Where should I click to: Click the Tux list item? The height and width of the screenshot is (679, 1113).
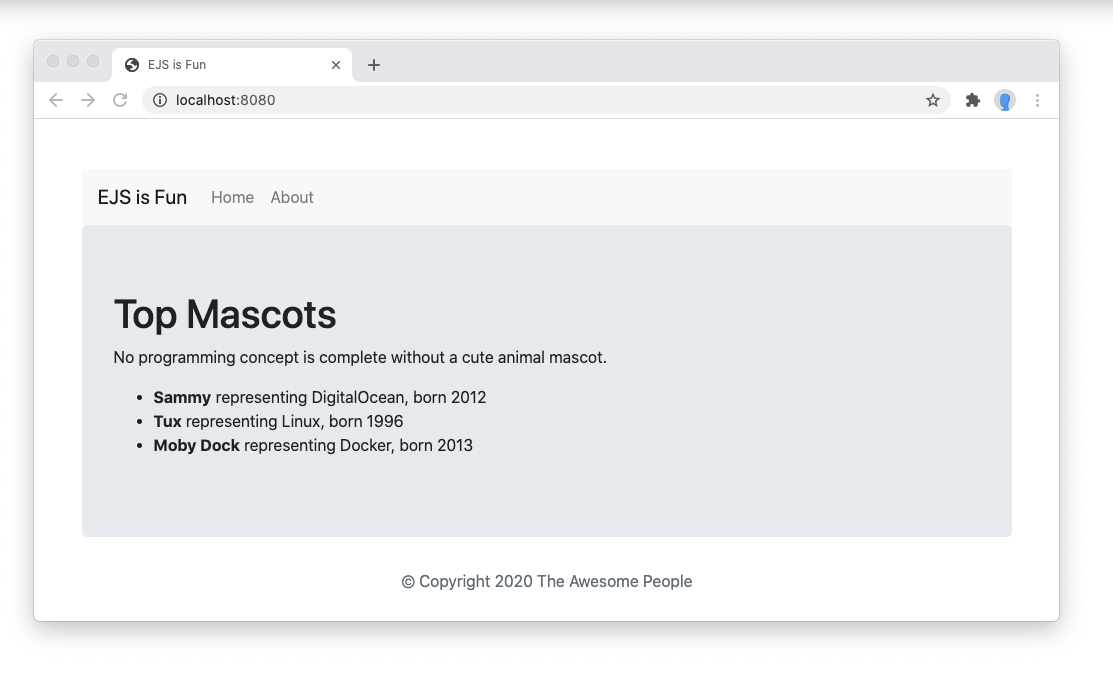tap(278, 421)
